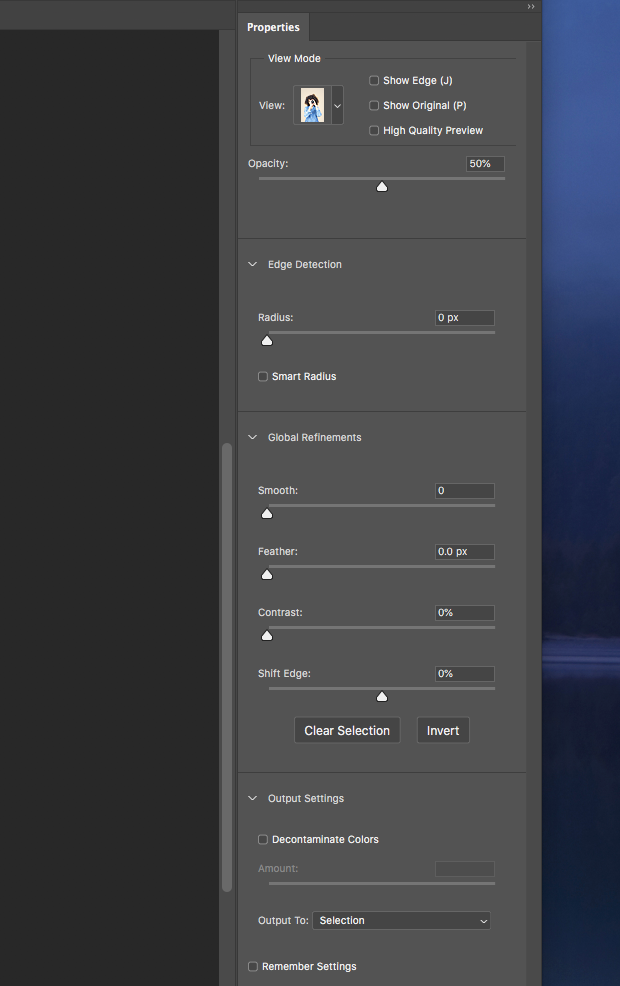Enable High Quality Preview checkbox
Image resolution: width=620 pixels, height=986 pixels.
click(374, 130)
